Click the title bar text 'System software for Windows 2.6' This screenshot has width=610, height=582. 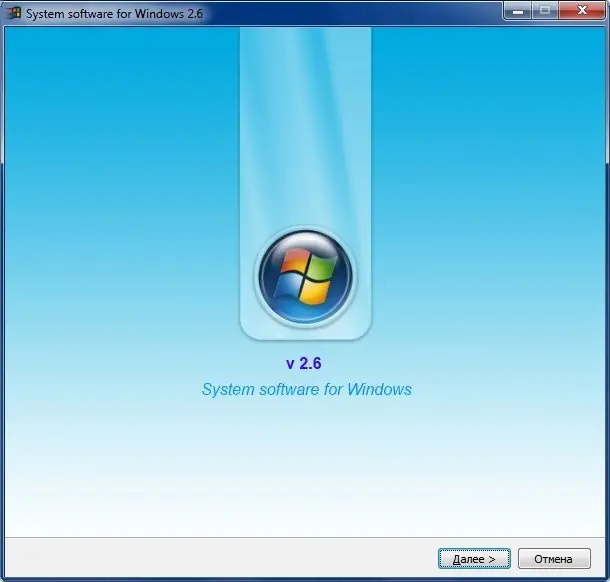point(114,14)
